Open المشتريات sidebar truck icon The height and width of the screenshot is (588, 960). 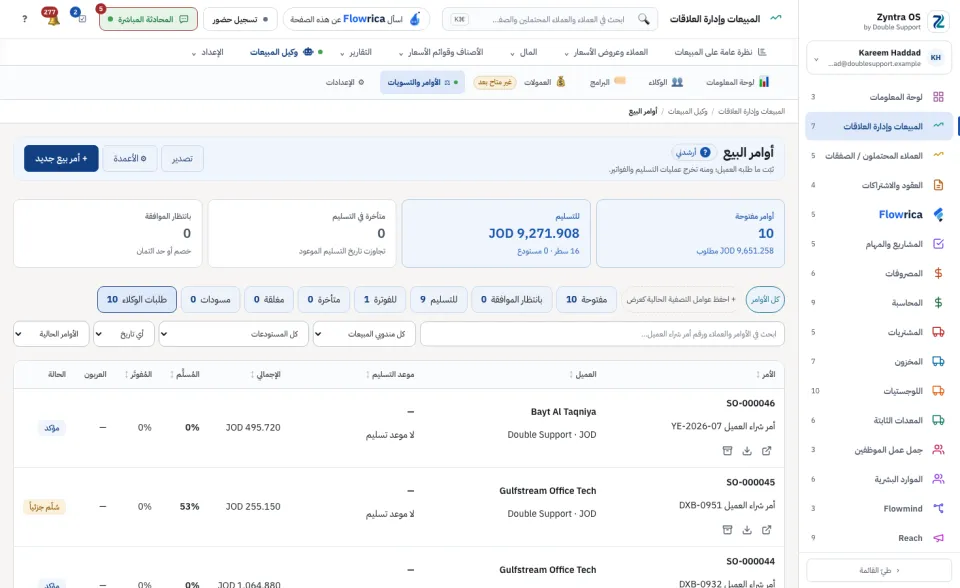click(938, 332)
